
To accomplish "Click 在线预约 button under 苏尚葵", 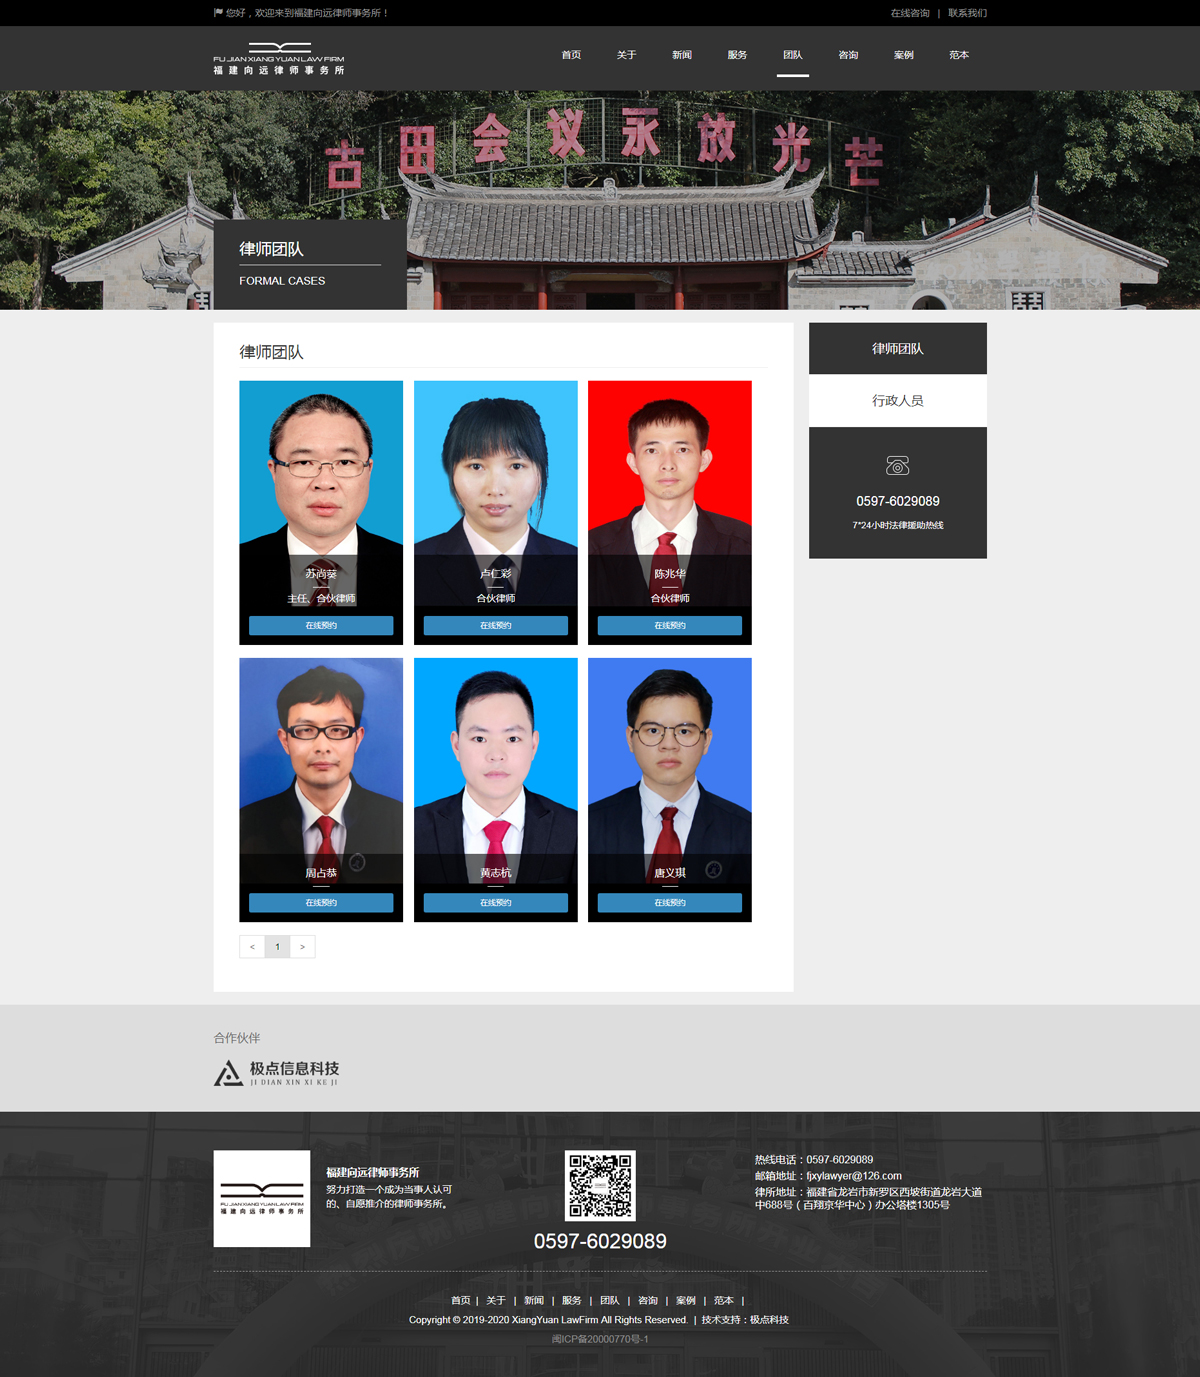I will point(321,626).
